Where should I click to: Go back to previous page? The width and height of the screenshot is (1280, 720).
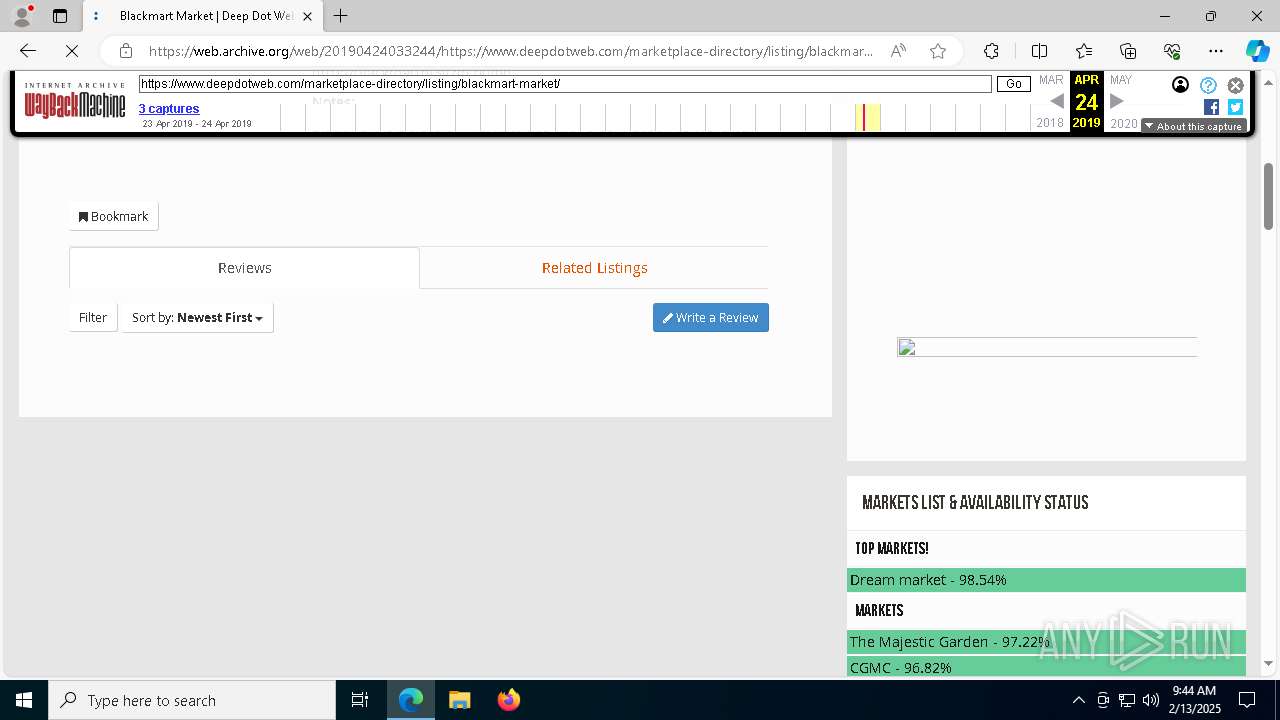tap(28, 51)
